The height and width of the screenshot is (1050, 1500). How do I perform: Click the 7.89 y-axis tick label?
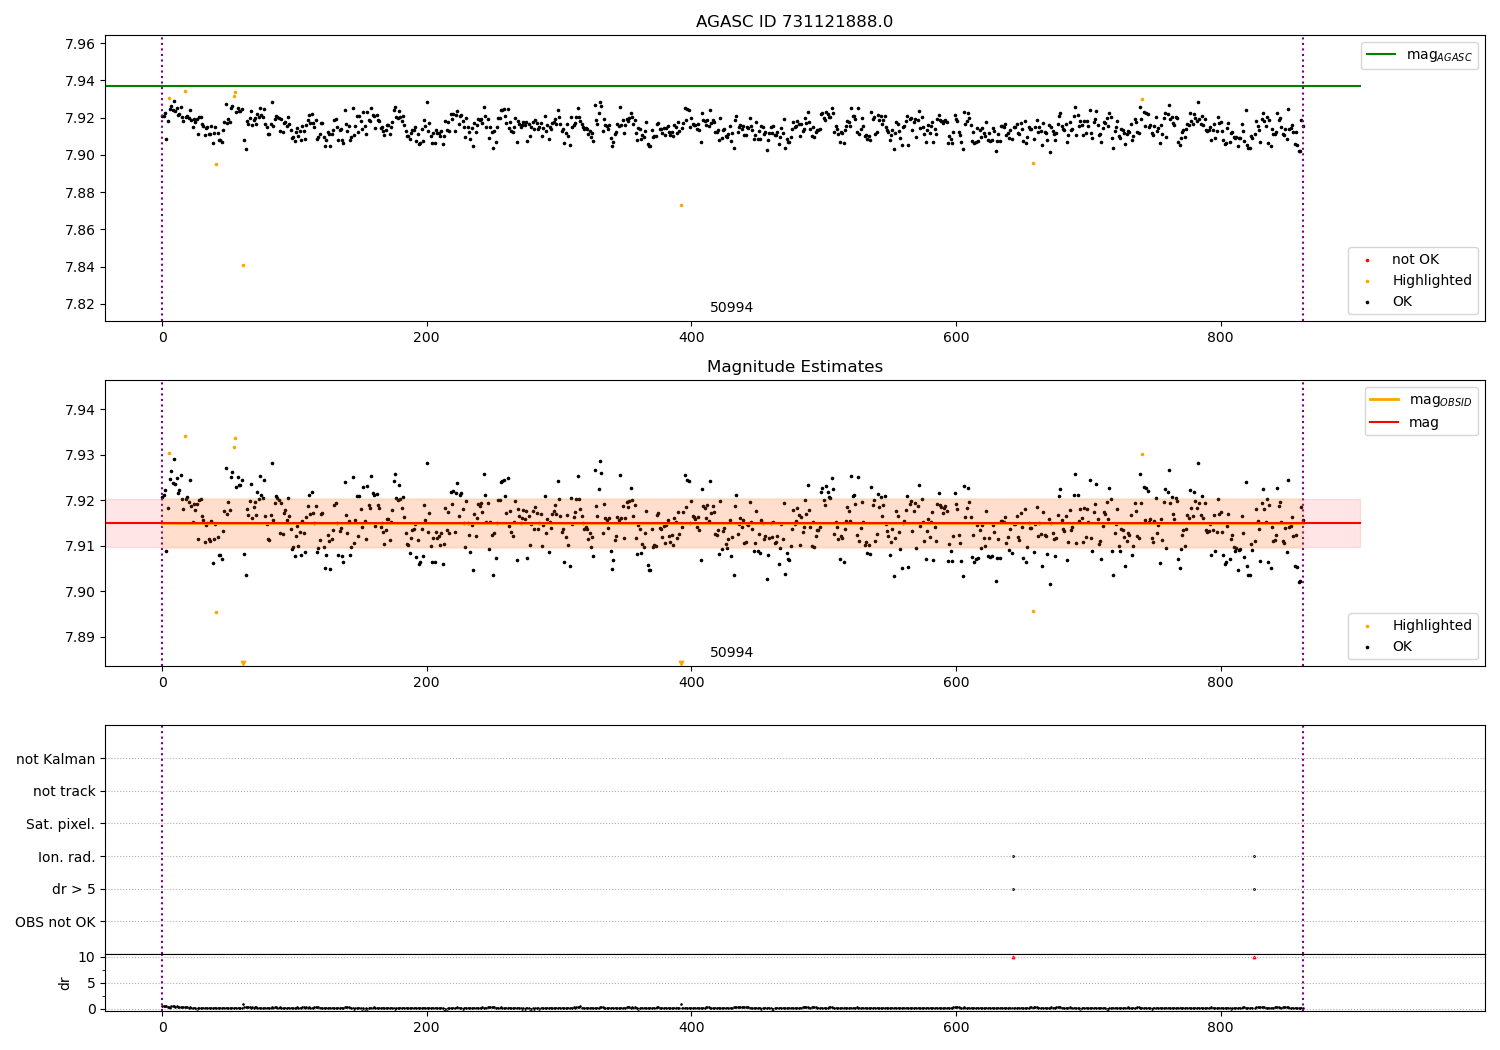click(79, 637)
